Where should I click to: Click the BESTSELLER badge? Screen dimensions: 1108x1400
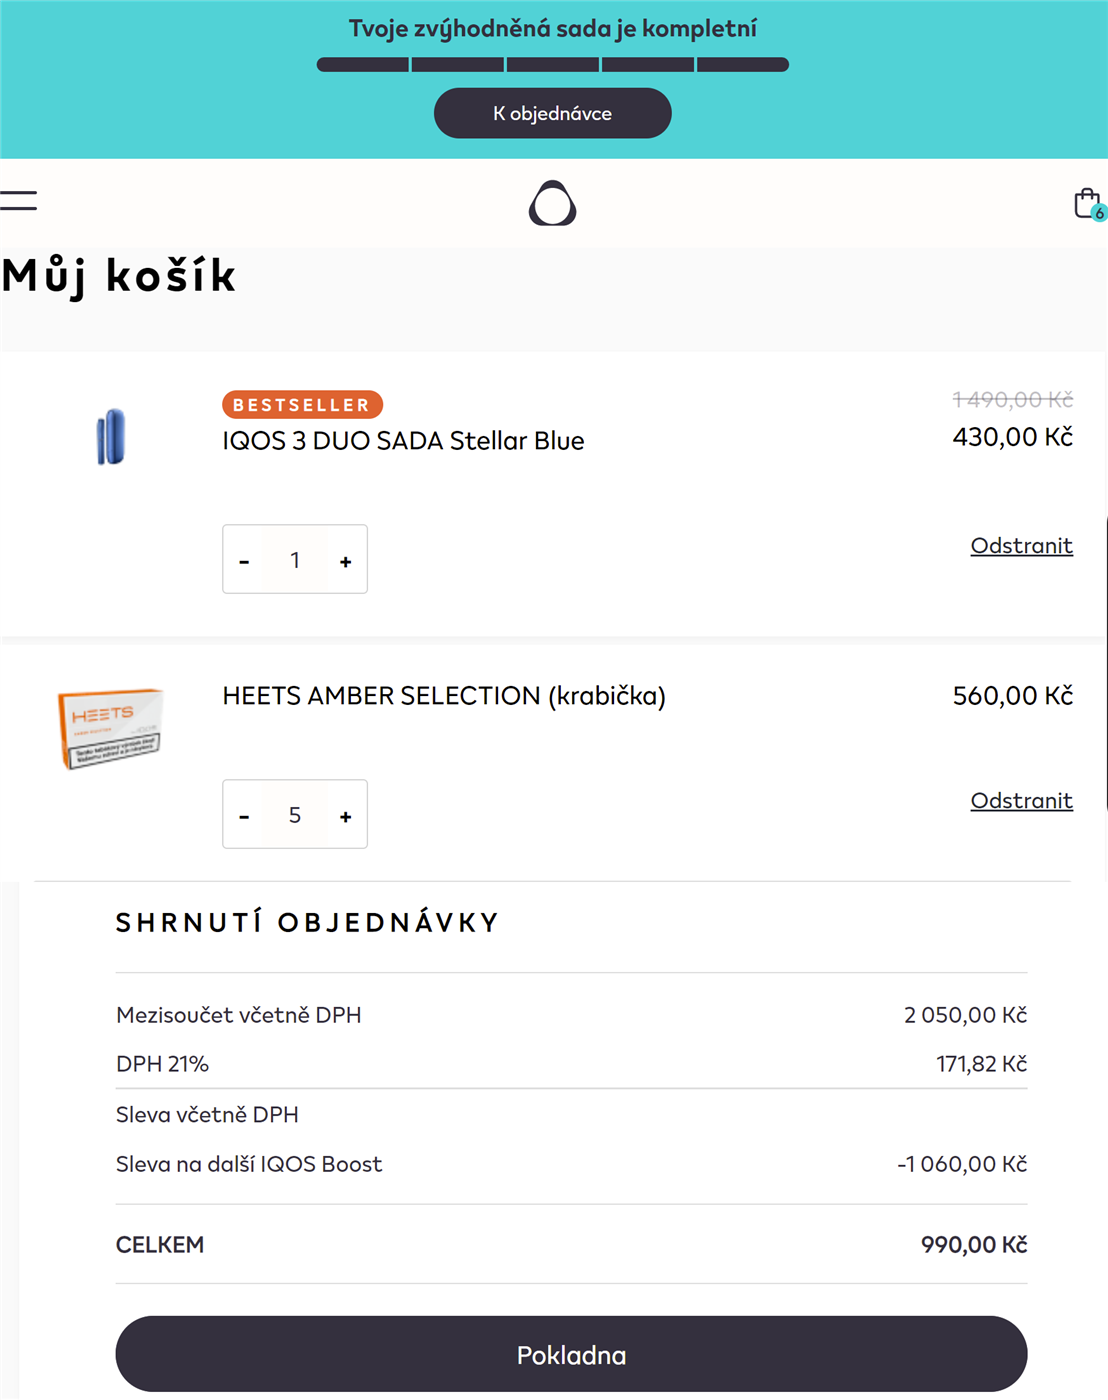tap(302, 404)
